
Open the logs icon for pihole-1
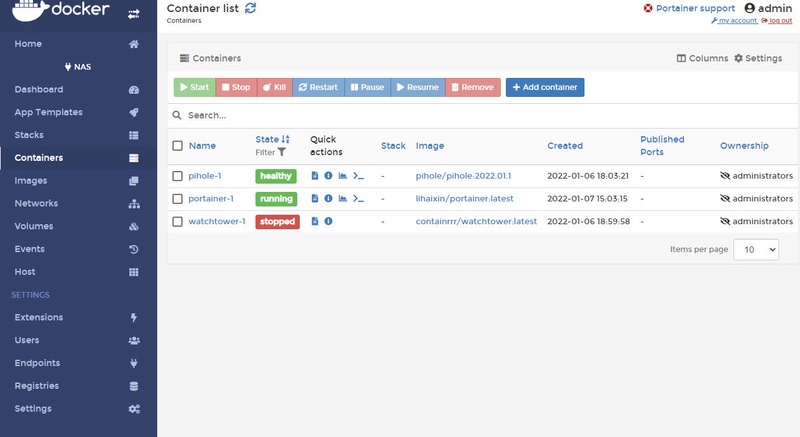point(315,175)
